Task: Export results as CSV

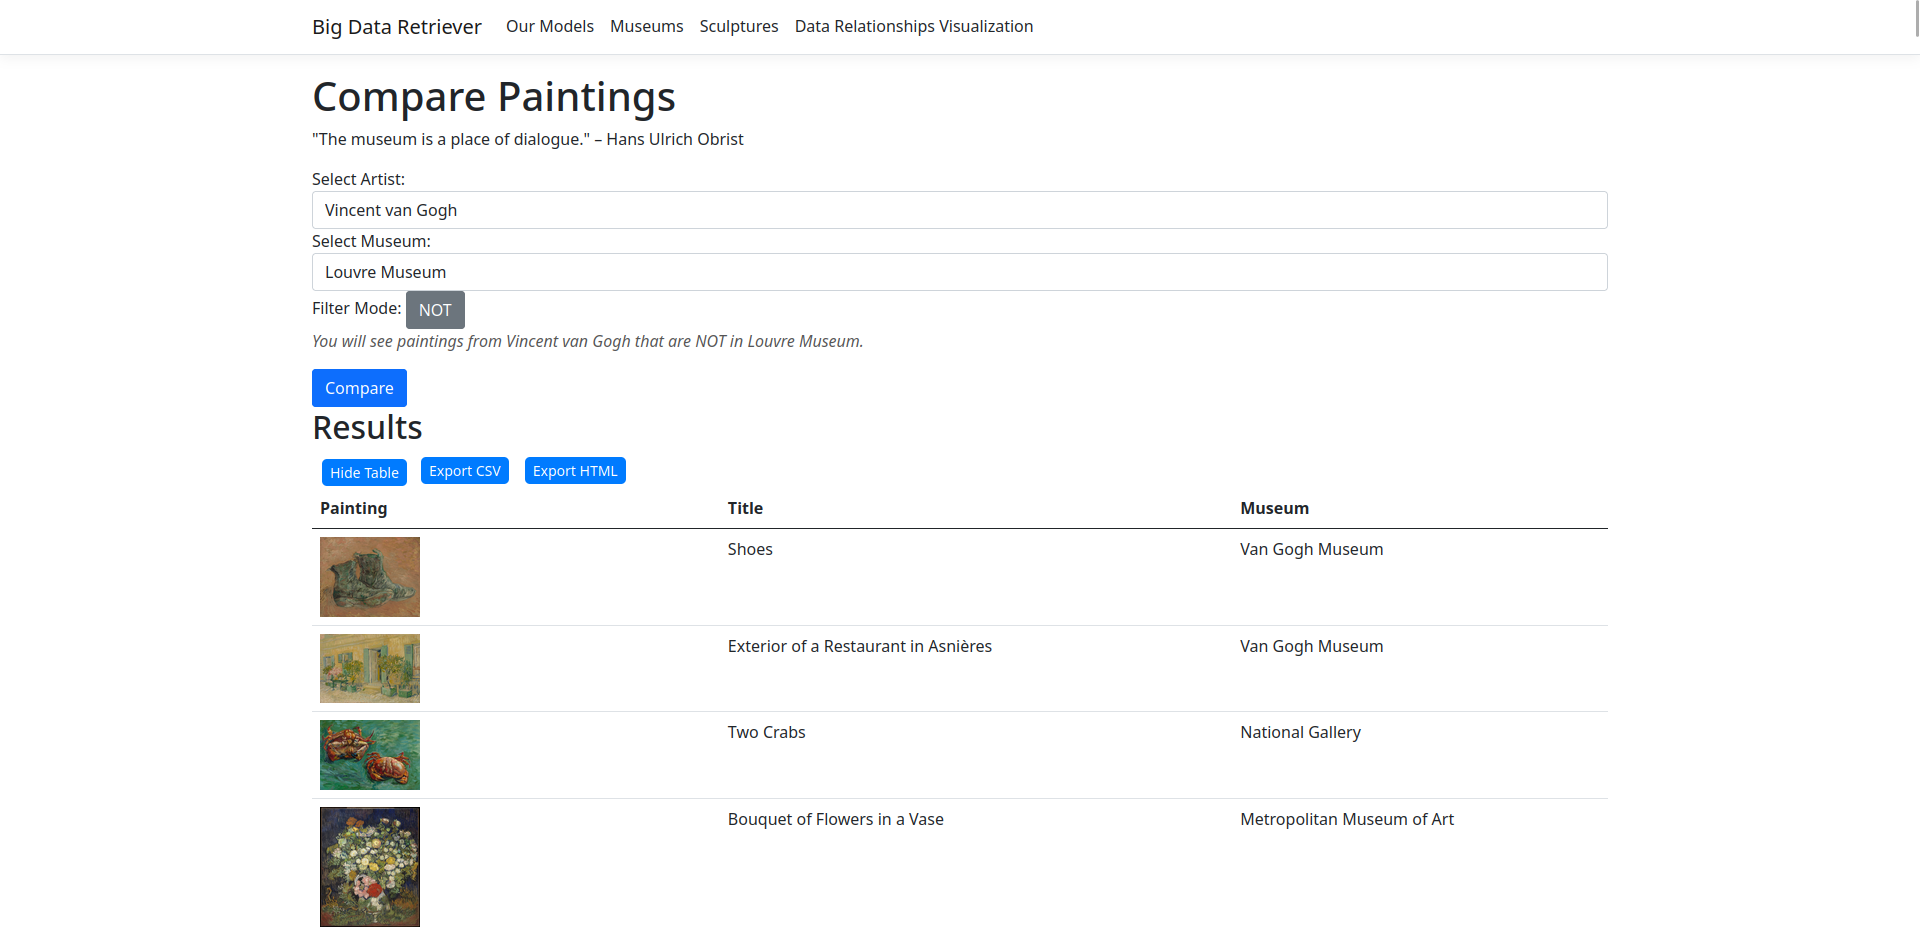Action: click(x=464, y=471)
